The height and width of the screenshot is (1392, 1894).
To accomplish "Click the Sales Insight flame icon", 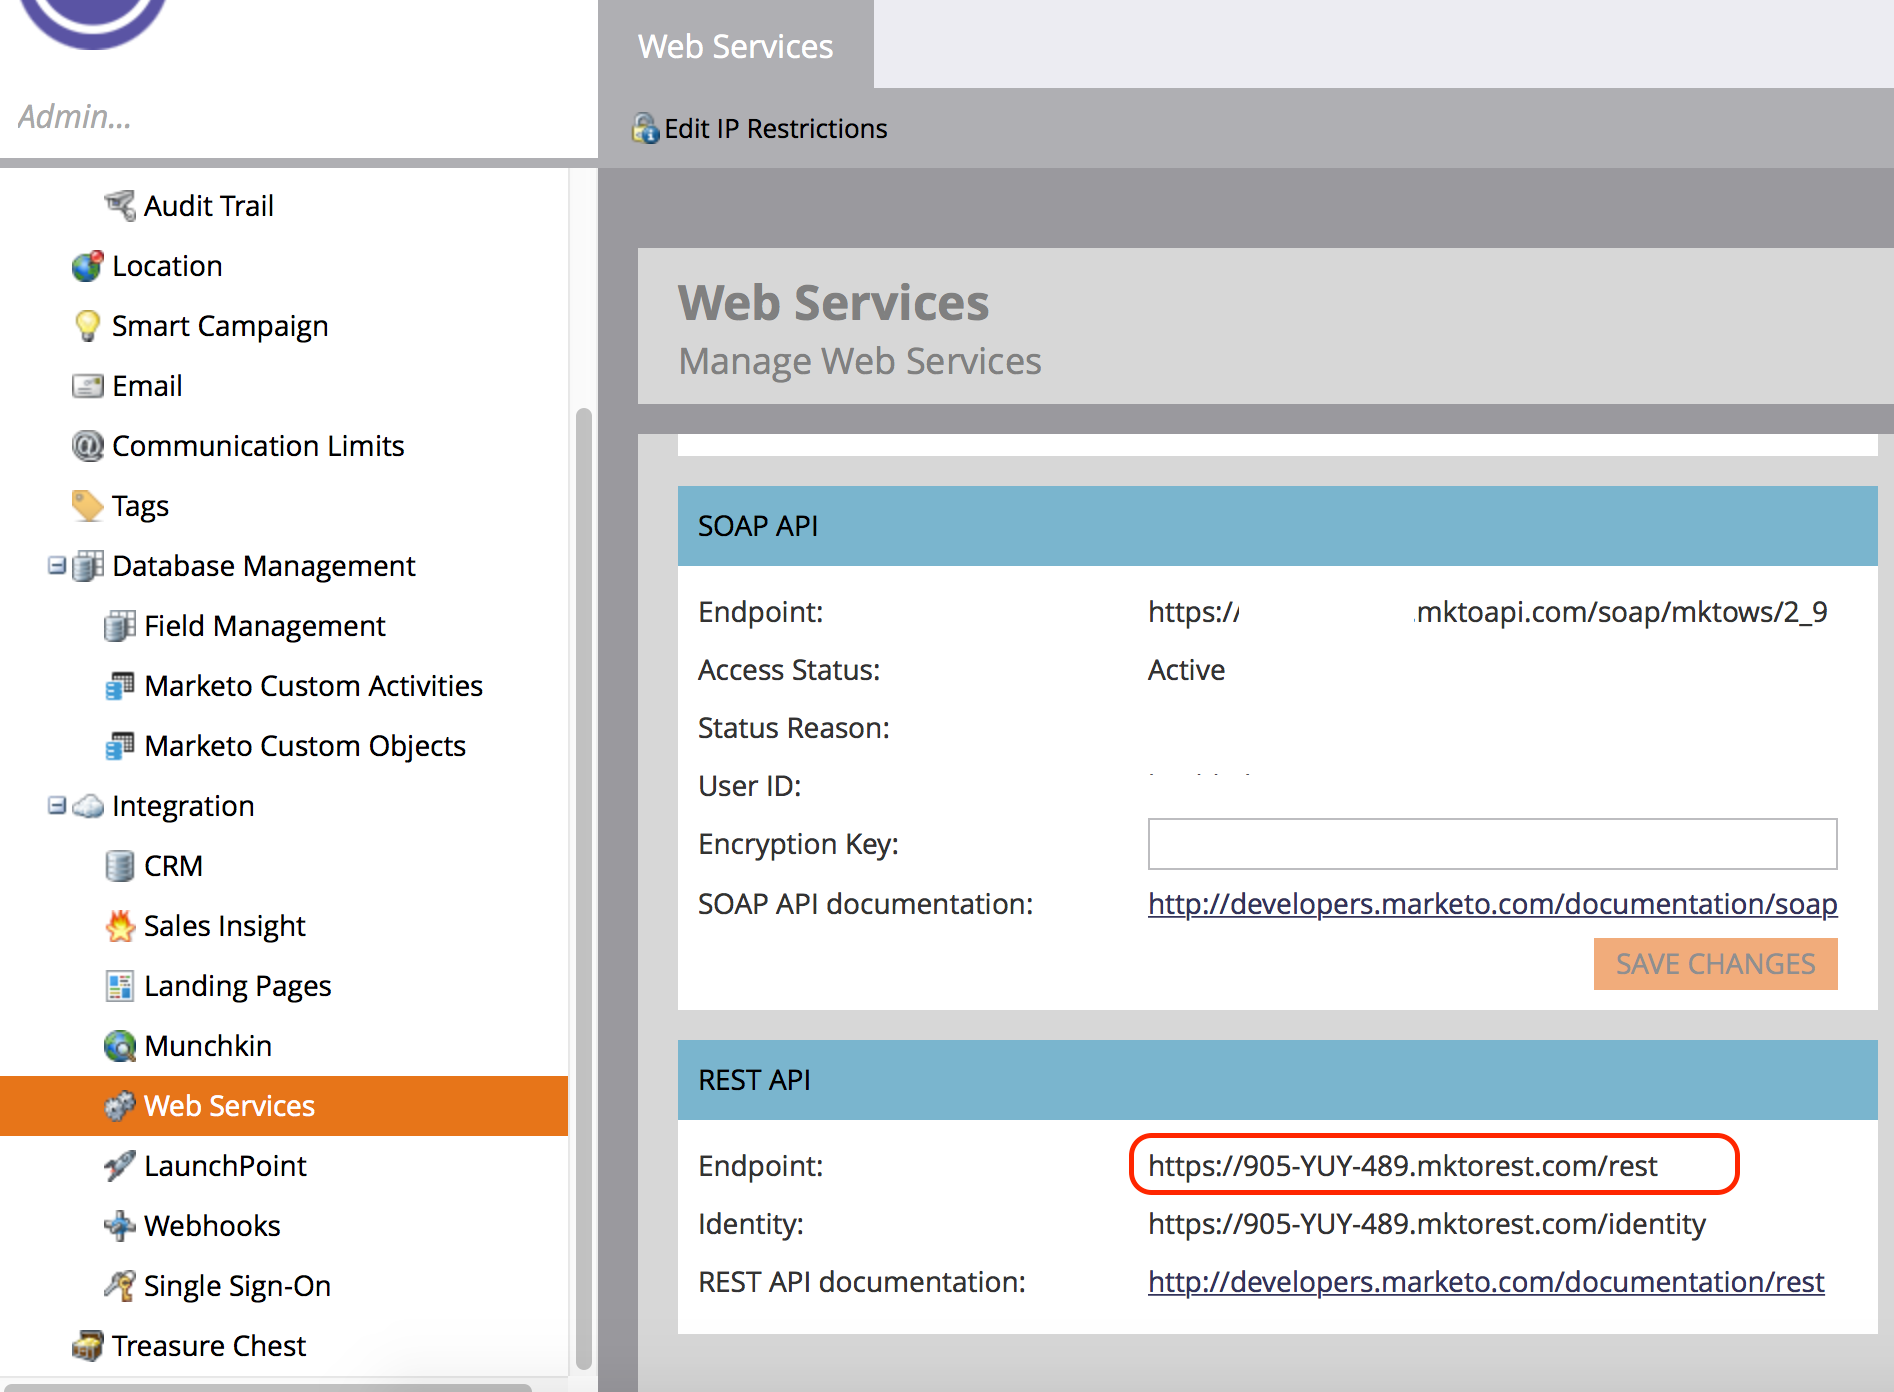I will pyautogui.click(x=120, y=926).
